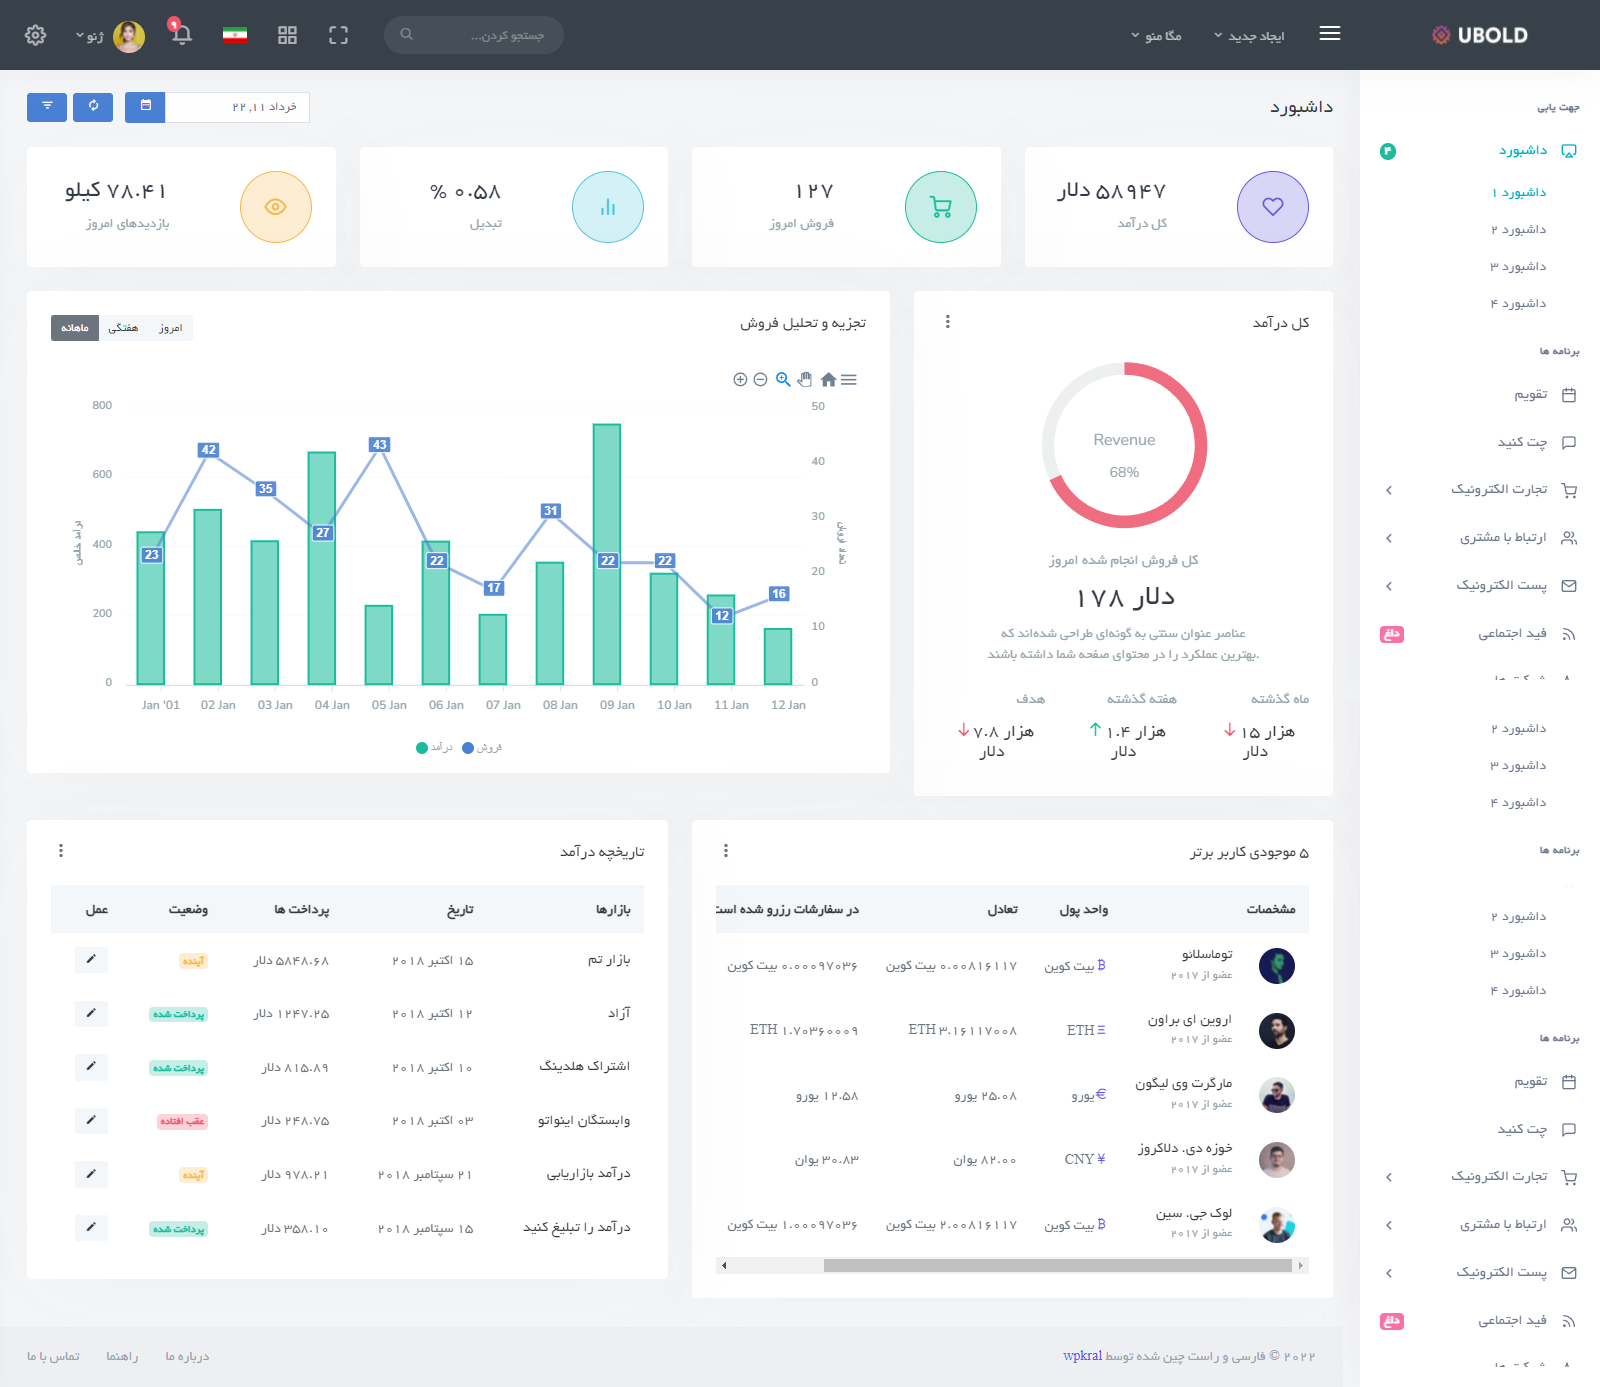Toggle the درآمد legend series in chart
The width and height of the screenshot is (1600, 1387).
pyautogui.click(x=435, y=748)
